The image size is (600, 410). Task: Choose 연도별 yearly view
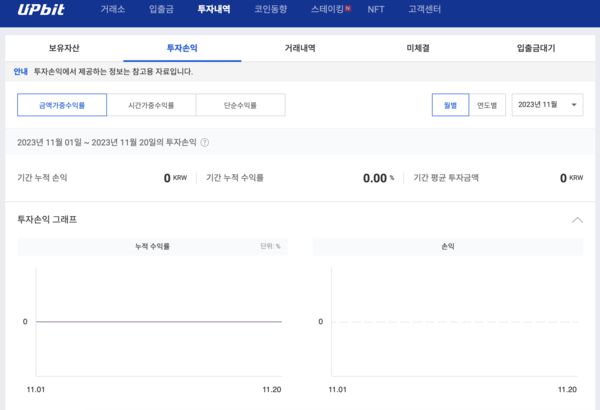pos(487,105)
